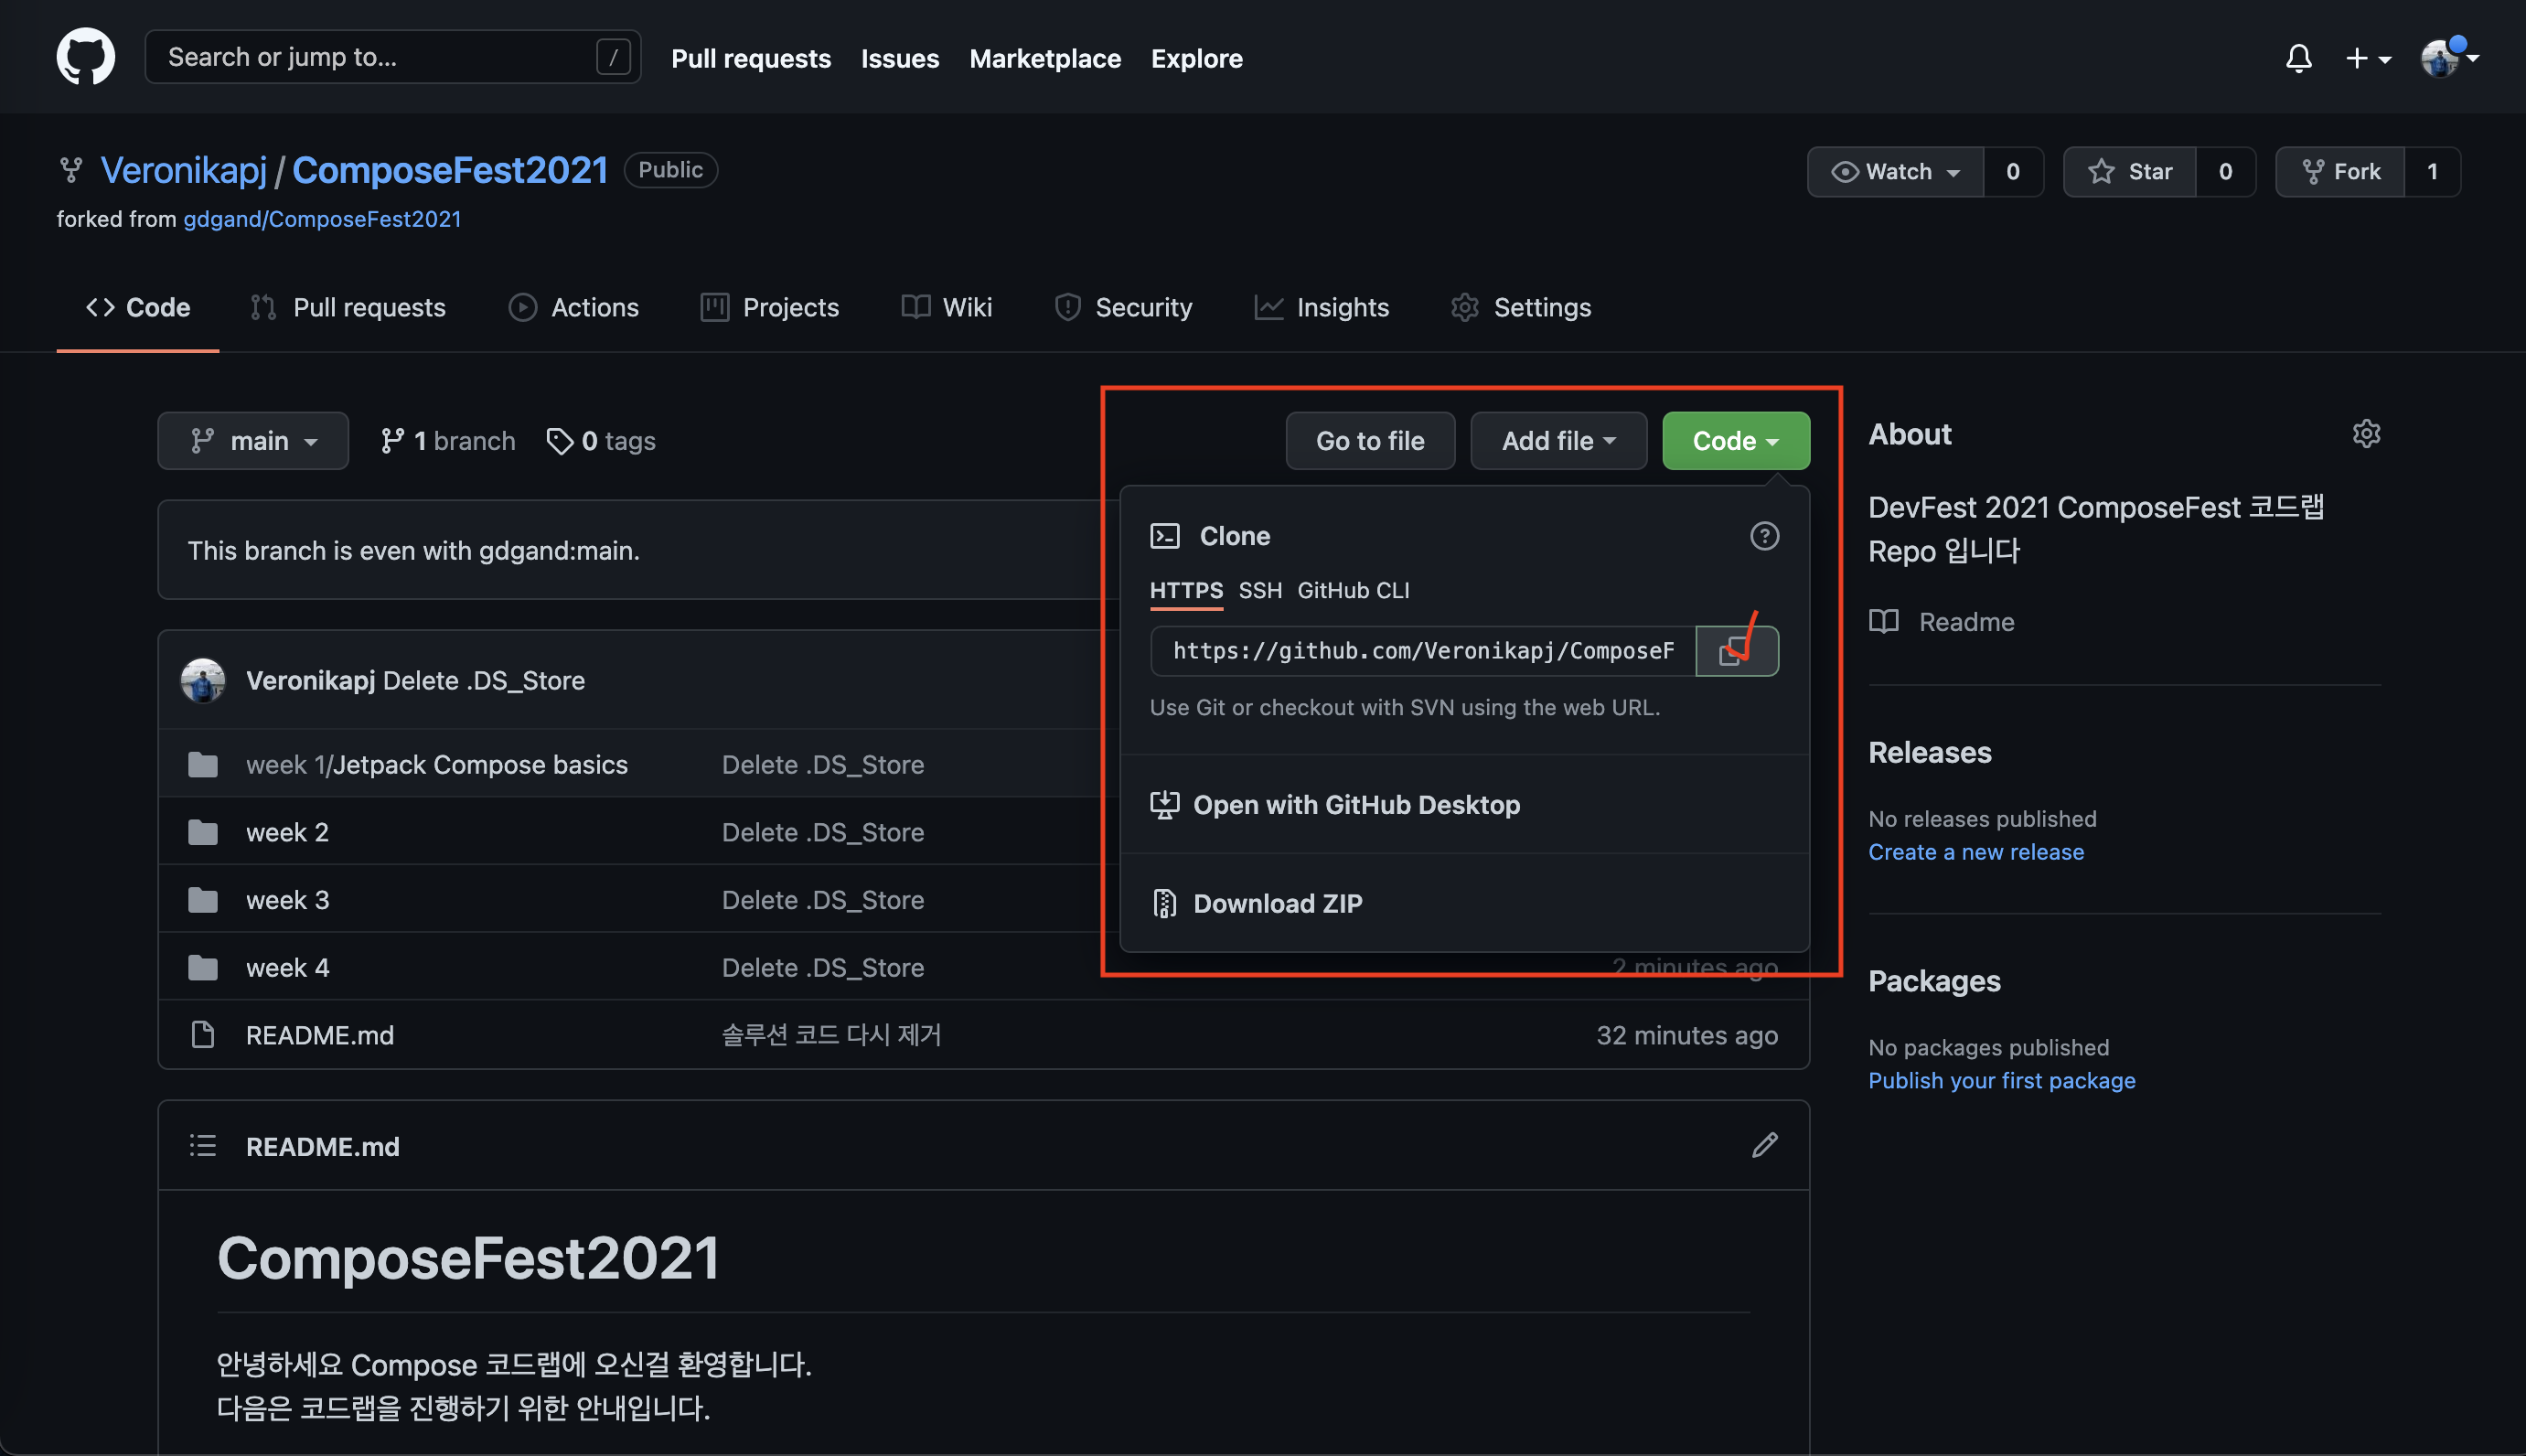Image resolution: width=2526 pixels, height=1456 pixels.
Task: Click the Fork button
Action: pyautogui.click(x=2340, y=172)
